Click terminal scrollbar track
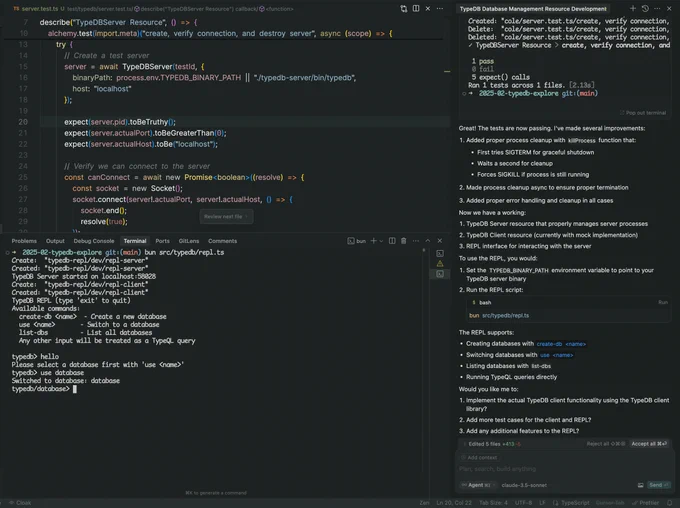 [x=424, y=360]
